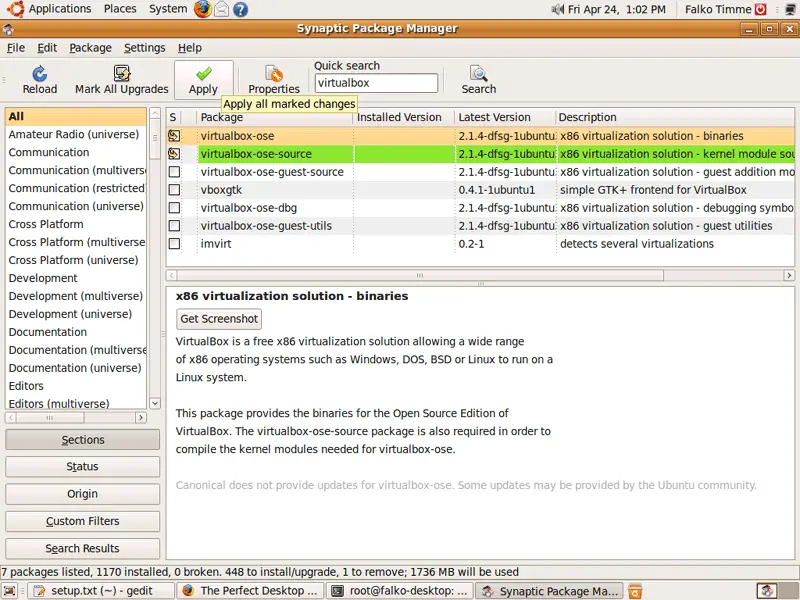This screenshot has width=800, height=600.
Task: Open Custom Filters view
Action: coord(82,521)
